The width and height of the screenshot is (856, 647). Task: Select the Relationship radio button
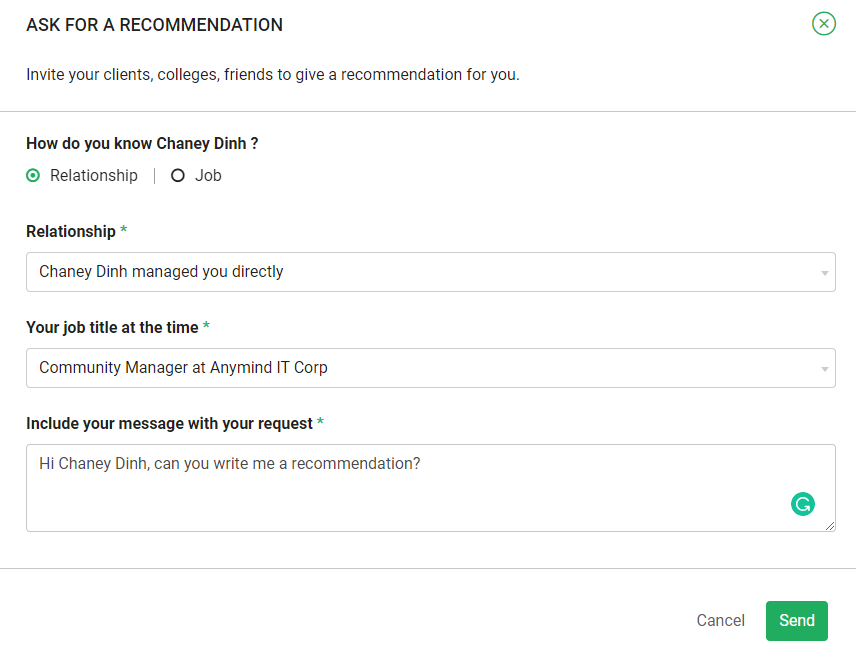(33, 176)
